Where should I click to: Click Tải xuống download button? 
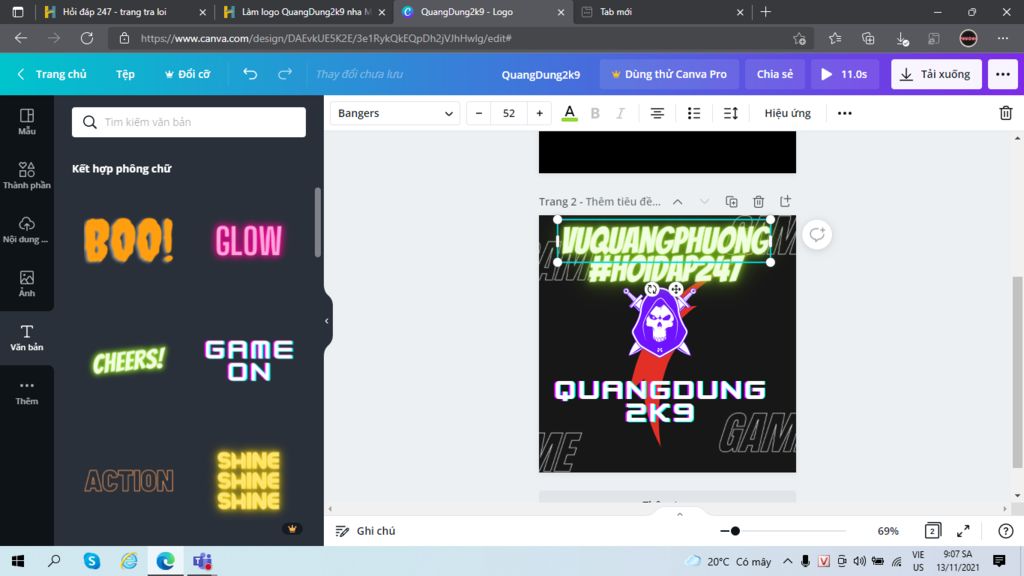pos(936,74)
